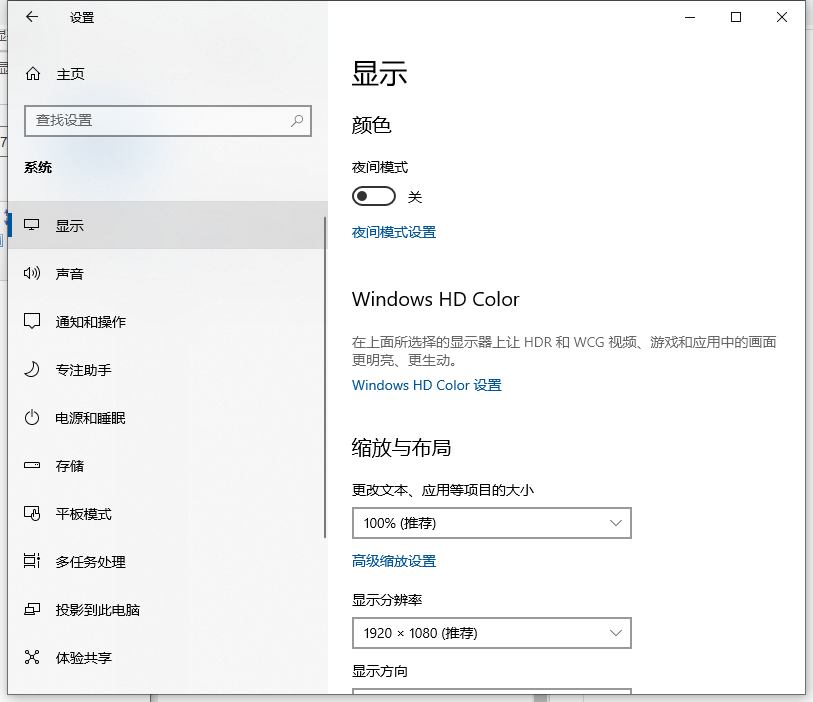Image resolution: width=813 pixels, height=702 pixels.
Task: Enable the 夜间模式 night mode toggle
Action: tap(374, 196)
